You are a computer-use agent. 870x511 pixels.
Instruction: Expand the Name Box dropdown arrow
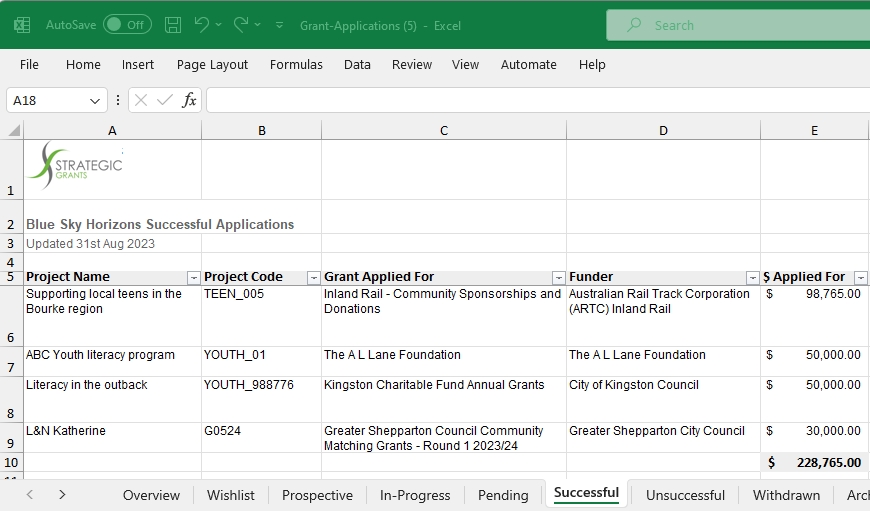click(96, 100)
